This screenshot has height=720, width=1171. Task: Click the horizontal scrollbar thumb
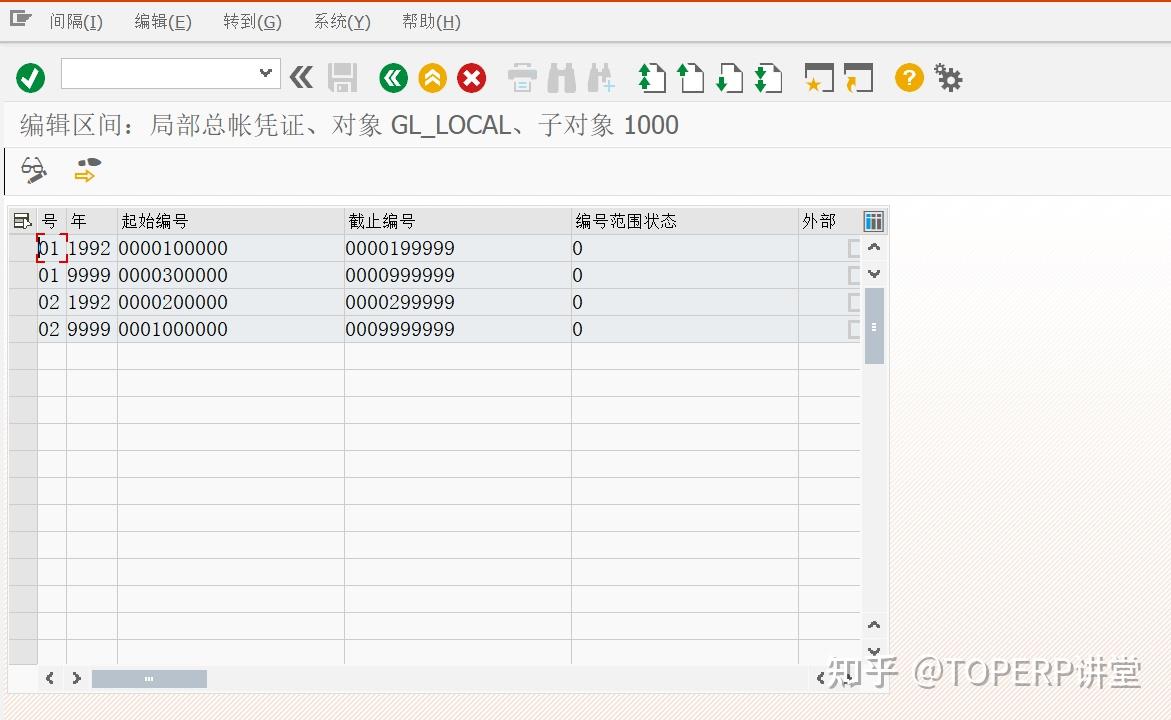coord(149,678)
